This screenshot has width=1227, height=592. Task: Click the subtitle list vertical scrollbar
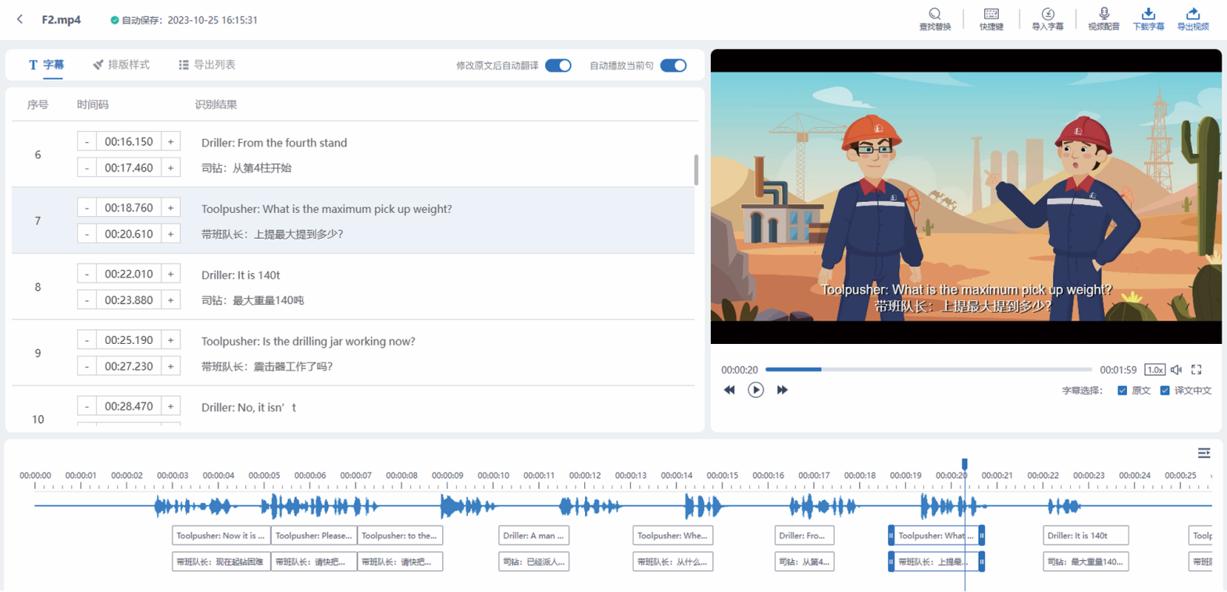pos(695,170)
